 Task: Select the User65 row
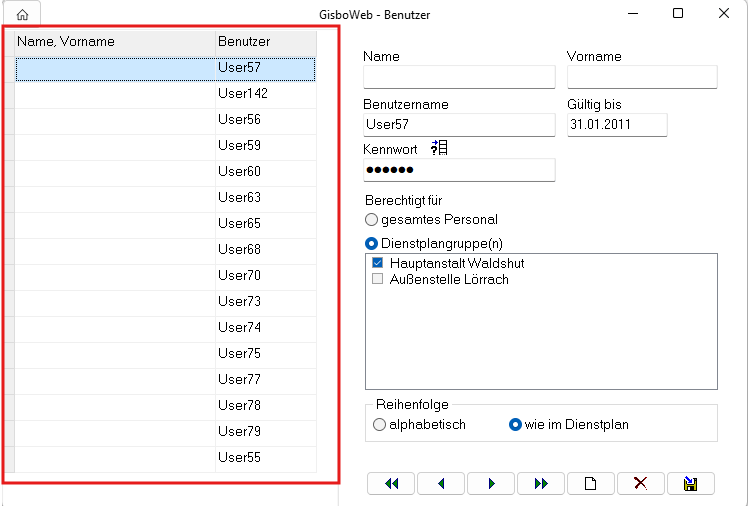pyautogui.click(x=166, y=225)
